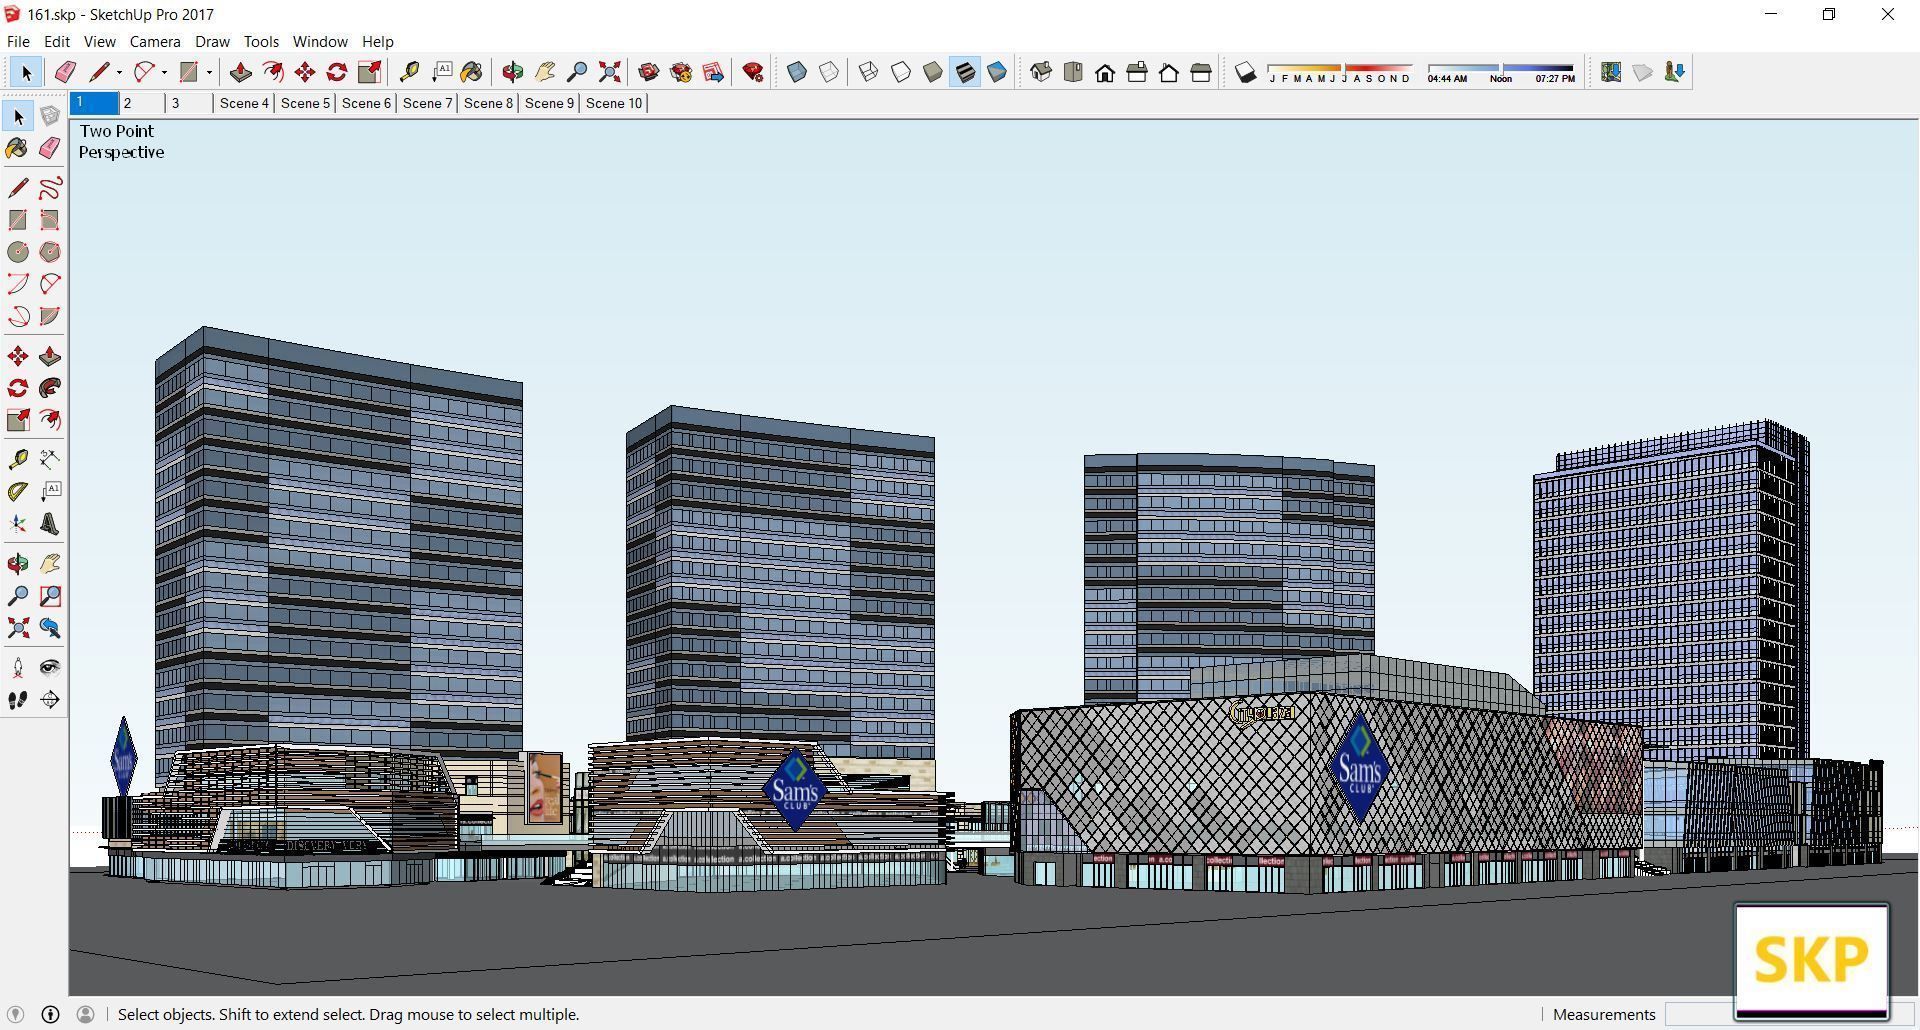The height and width of the screenshot is (1030, 1920).
Task: Open the Draw menu
Action: coord(212,41)
